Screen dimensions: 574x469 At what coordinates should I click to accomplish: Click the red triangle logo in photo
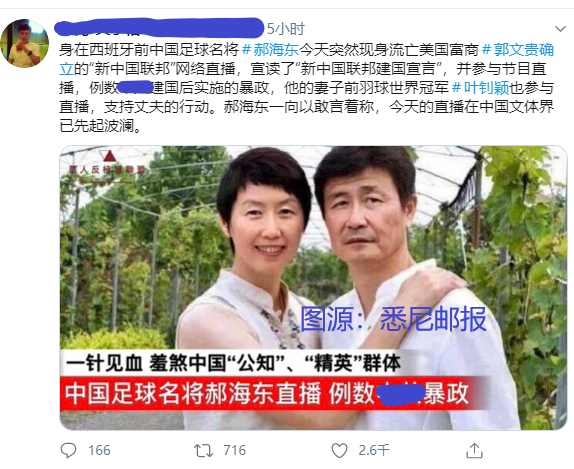[109, 156]
